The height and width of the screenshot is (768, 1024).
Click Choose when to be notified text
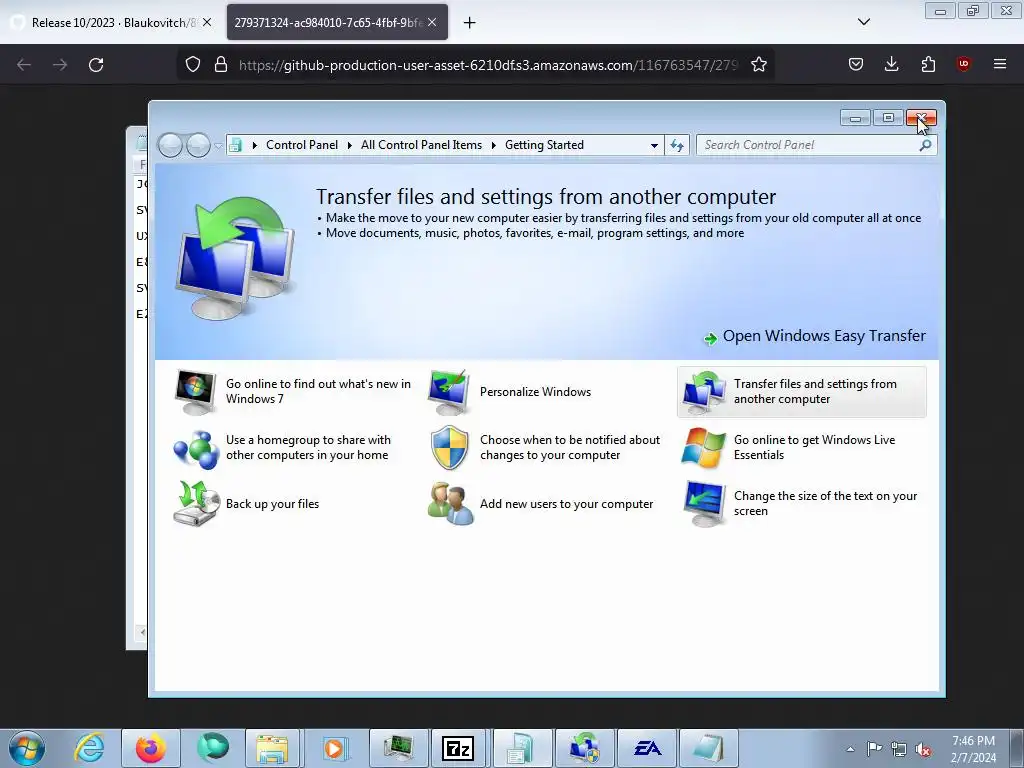pos(570,447)
